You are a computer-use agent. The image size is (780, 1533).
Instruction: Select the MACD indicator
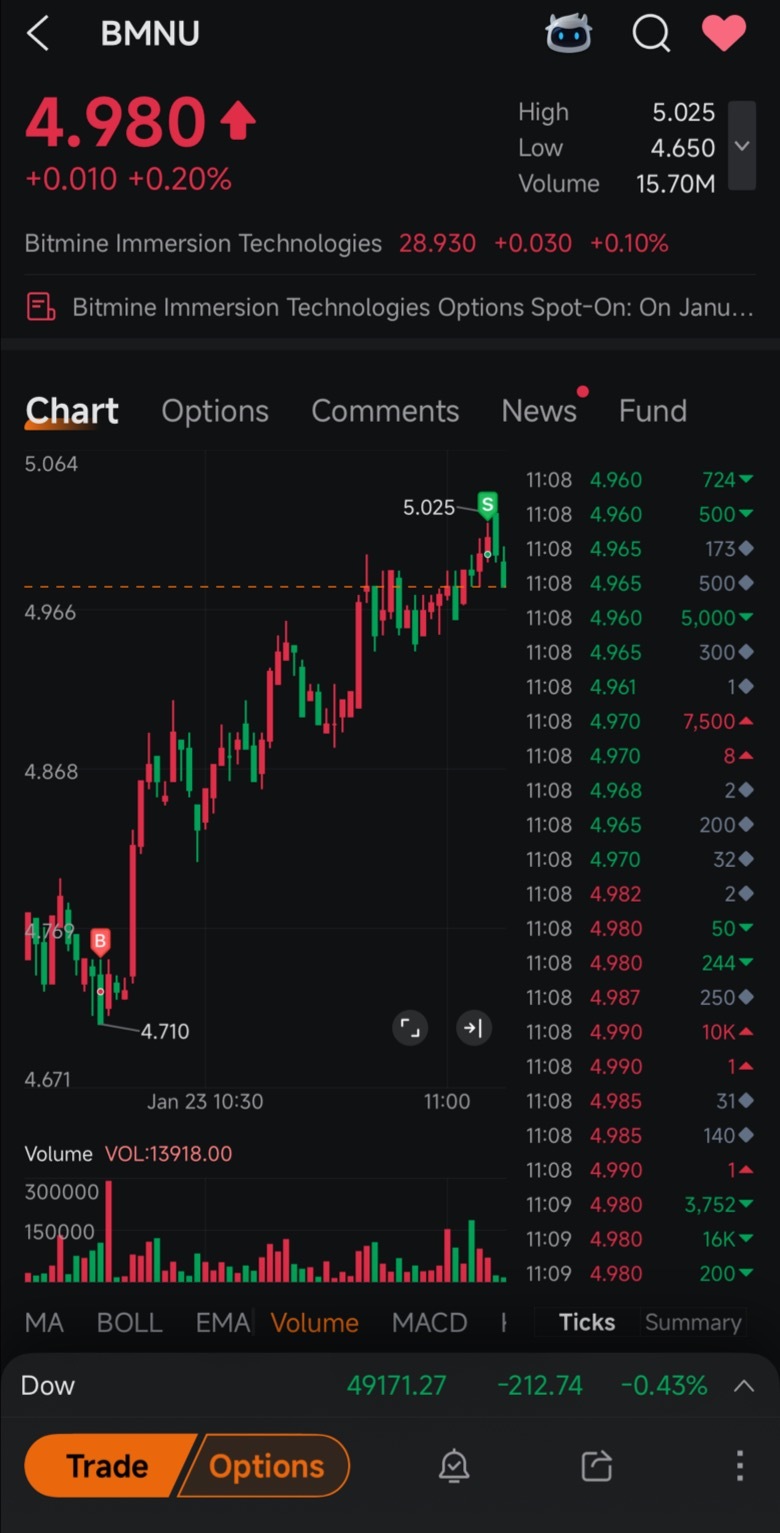tap(430, 1322)
